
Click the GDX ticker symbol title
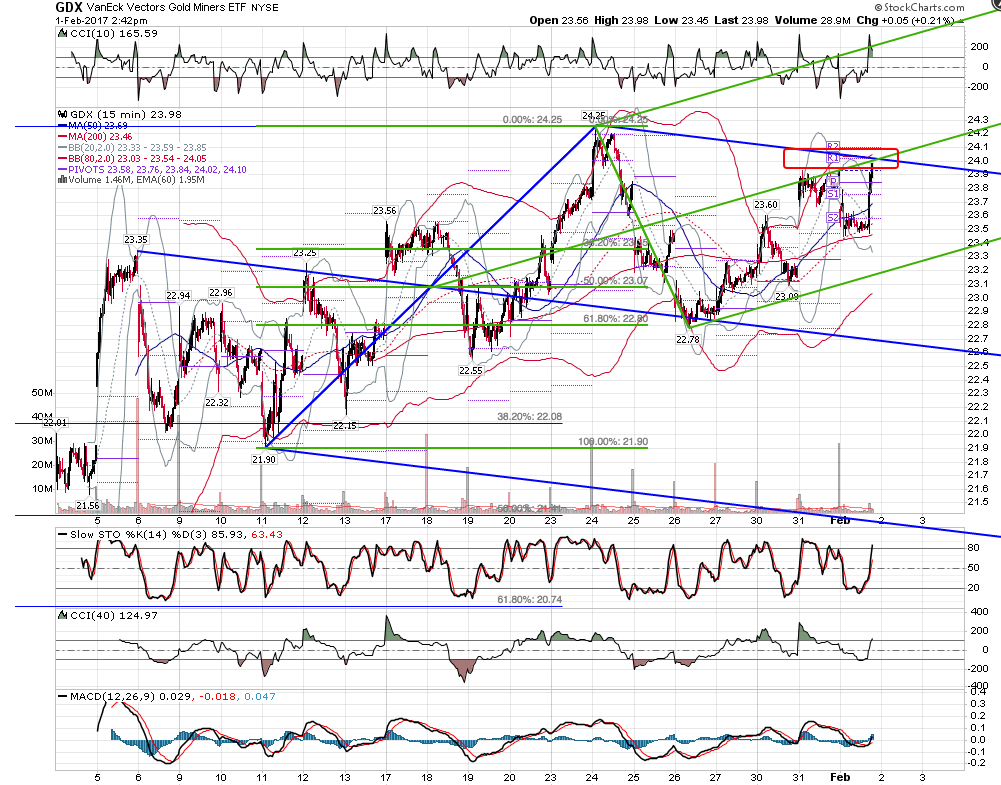coord(68,7)
